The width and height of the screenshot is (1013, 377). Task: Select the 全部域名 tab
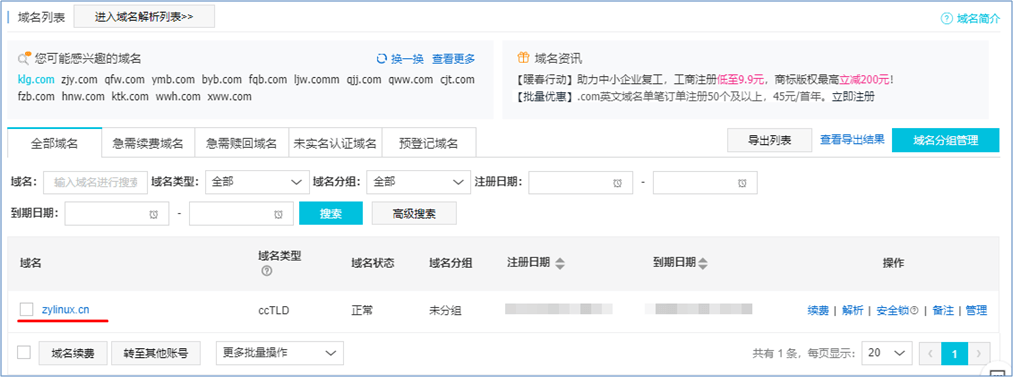[x=55, y=143]
